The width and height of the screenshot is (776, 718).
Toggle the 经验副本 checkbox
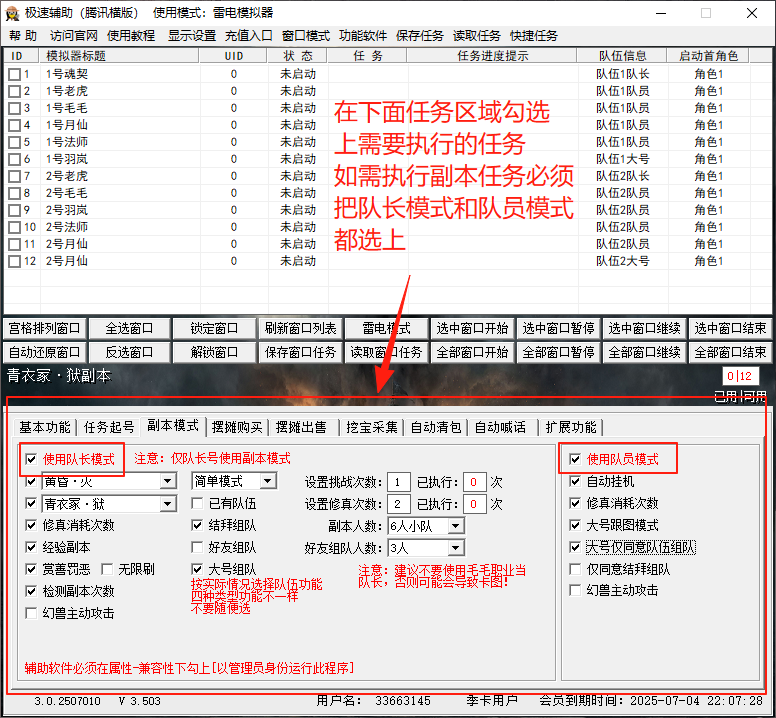[x=31, y=547]
